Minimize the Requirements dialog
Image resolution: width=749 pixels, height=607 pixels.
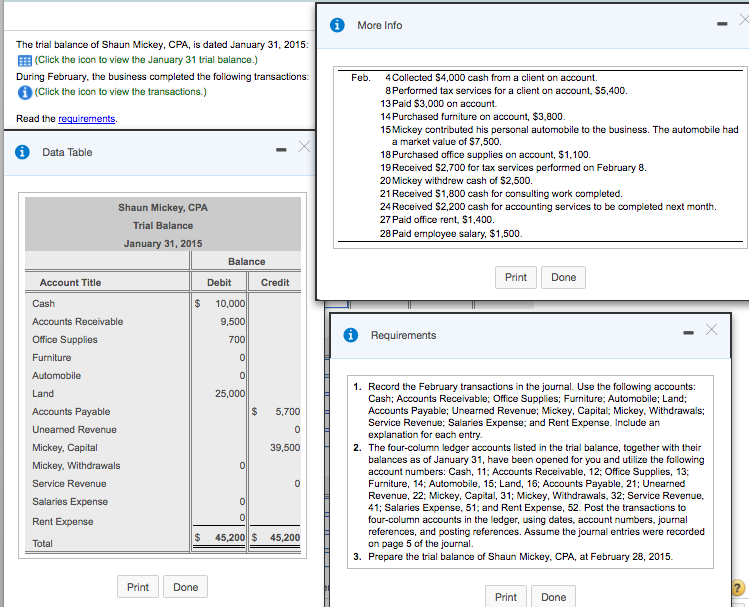[x=688, y=332]
